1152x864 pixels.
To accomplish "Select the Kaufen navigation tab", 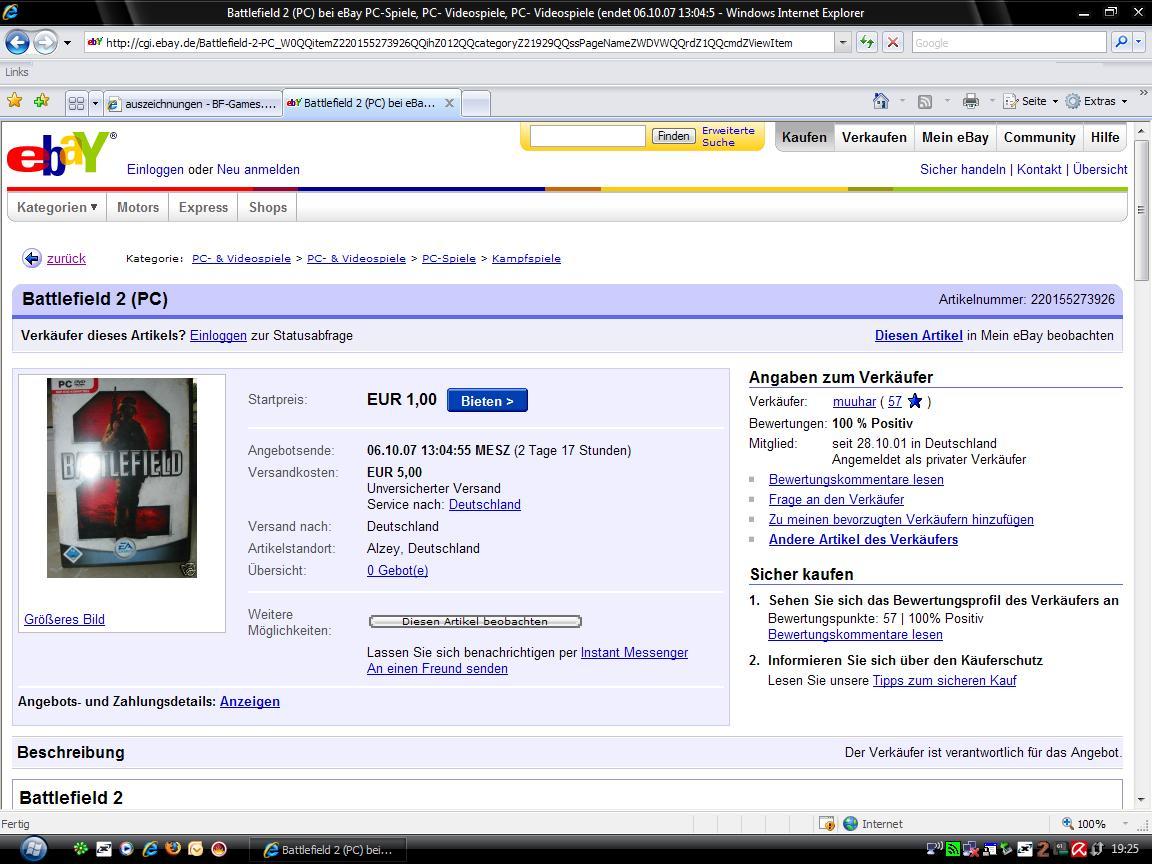I will click(804, 137).
